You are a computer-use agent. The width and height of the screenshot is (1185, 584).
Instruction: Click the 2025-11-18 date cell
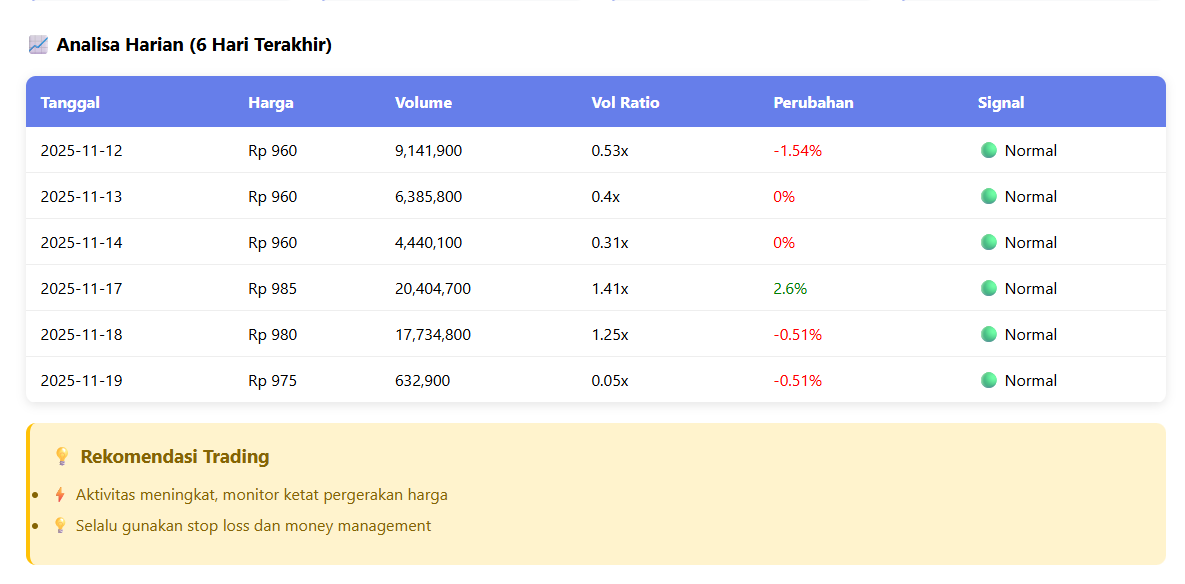pos(81,335)
